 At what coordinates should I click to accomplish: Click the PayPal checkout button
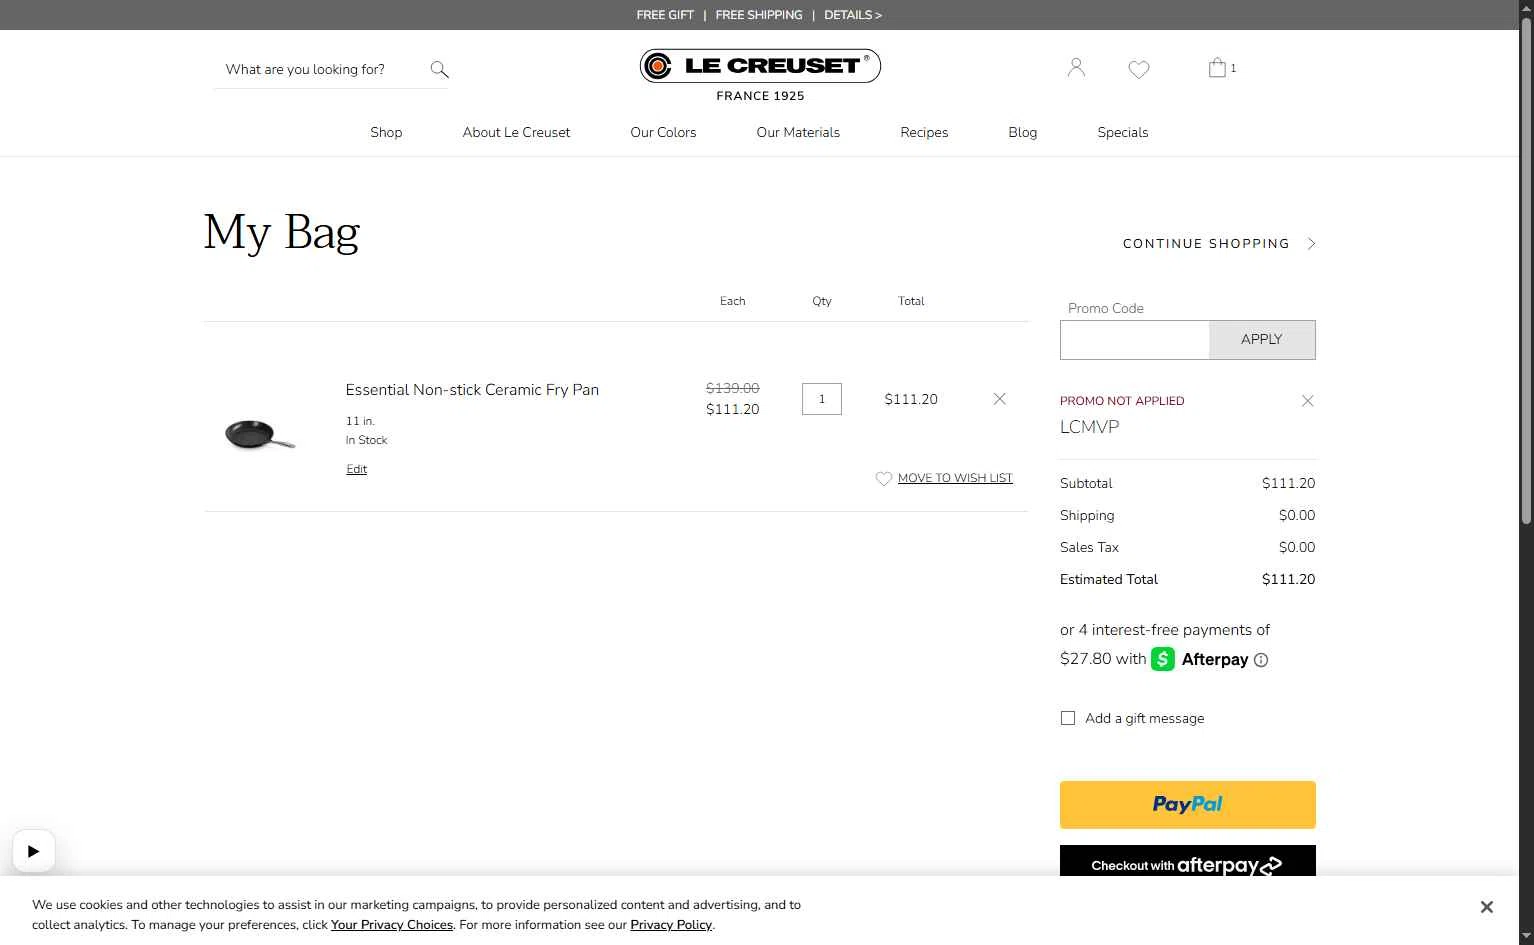pyautogui.click(x=1188, y=805)
